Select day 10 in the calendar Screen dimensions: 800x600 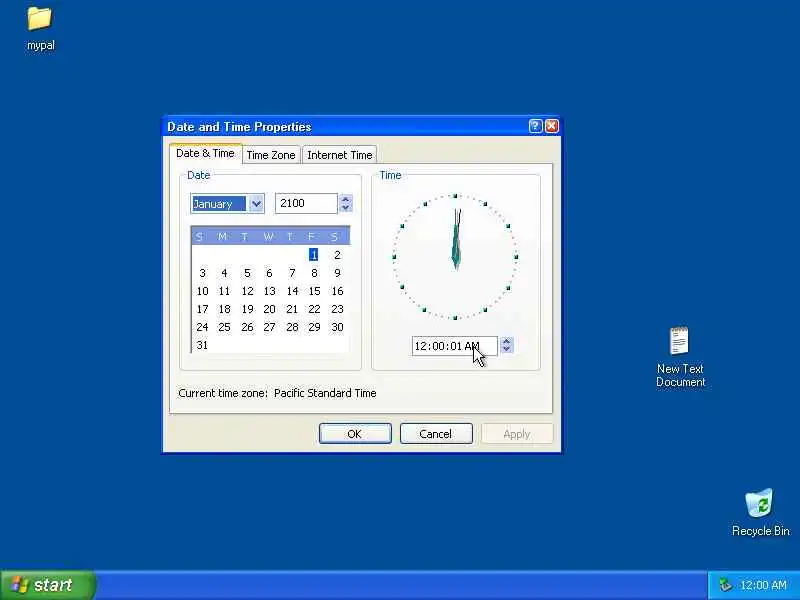pos(203,291)
